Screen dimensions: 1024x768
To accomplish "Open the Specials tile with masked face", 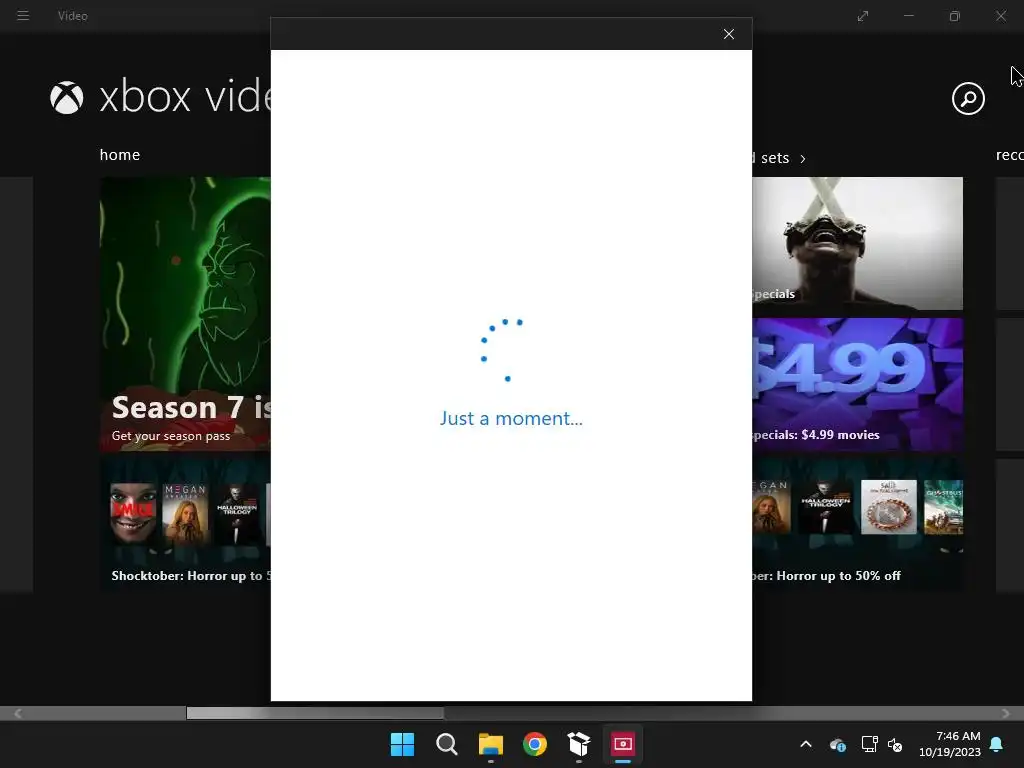I will [857, 243].
